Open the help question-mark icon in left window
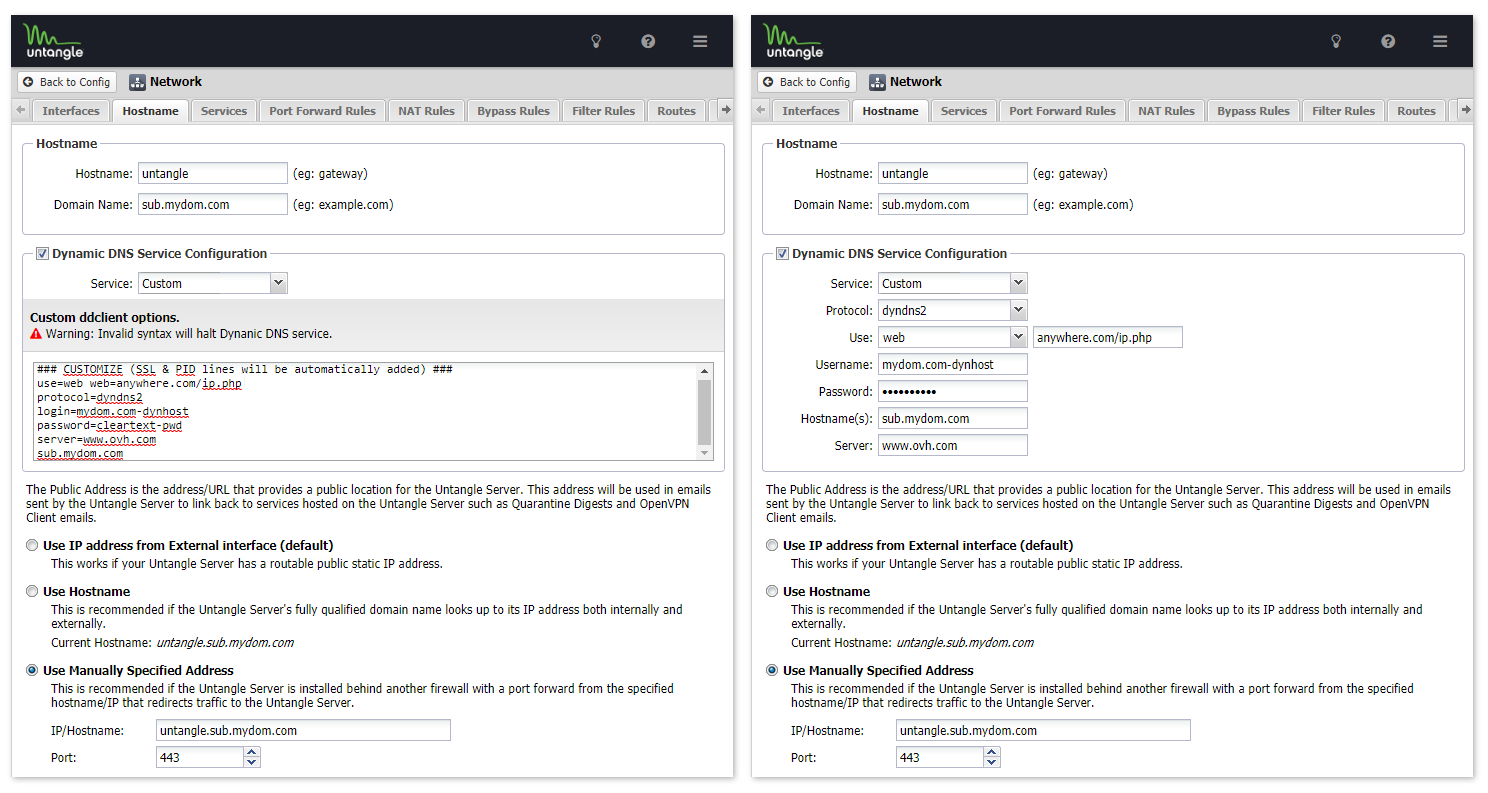Viewport: 1488px width, 793px height. (x=648, y=41)
